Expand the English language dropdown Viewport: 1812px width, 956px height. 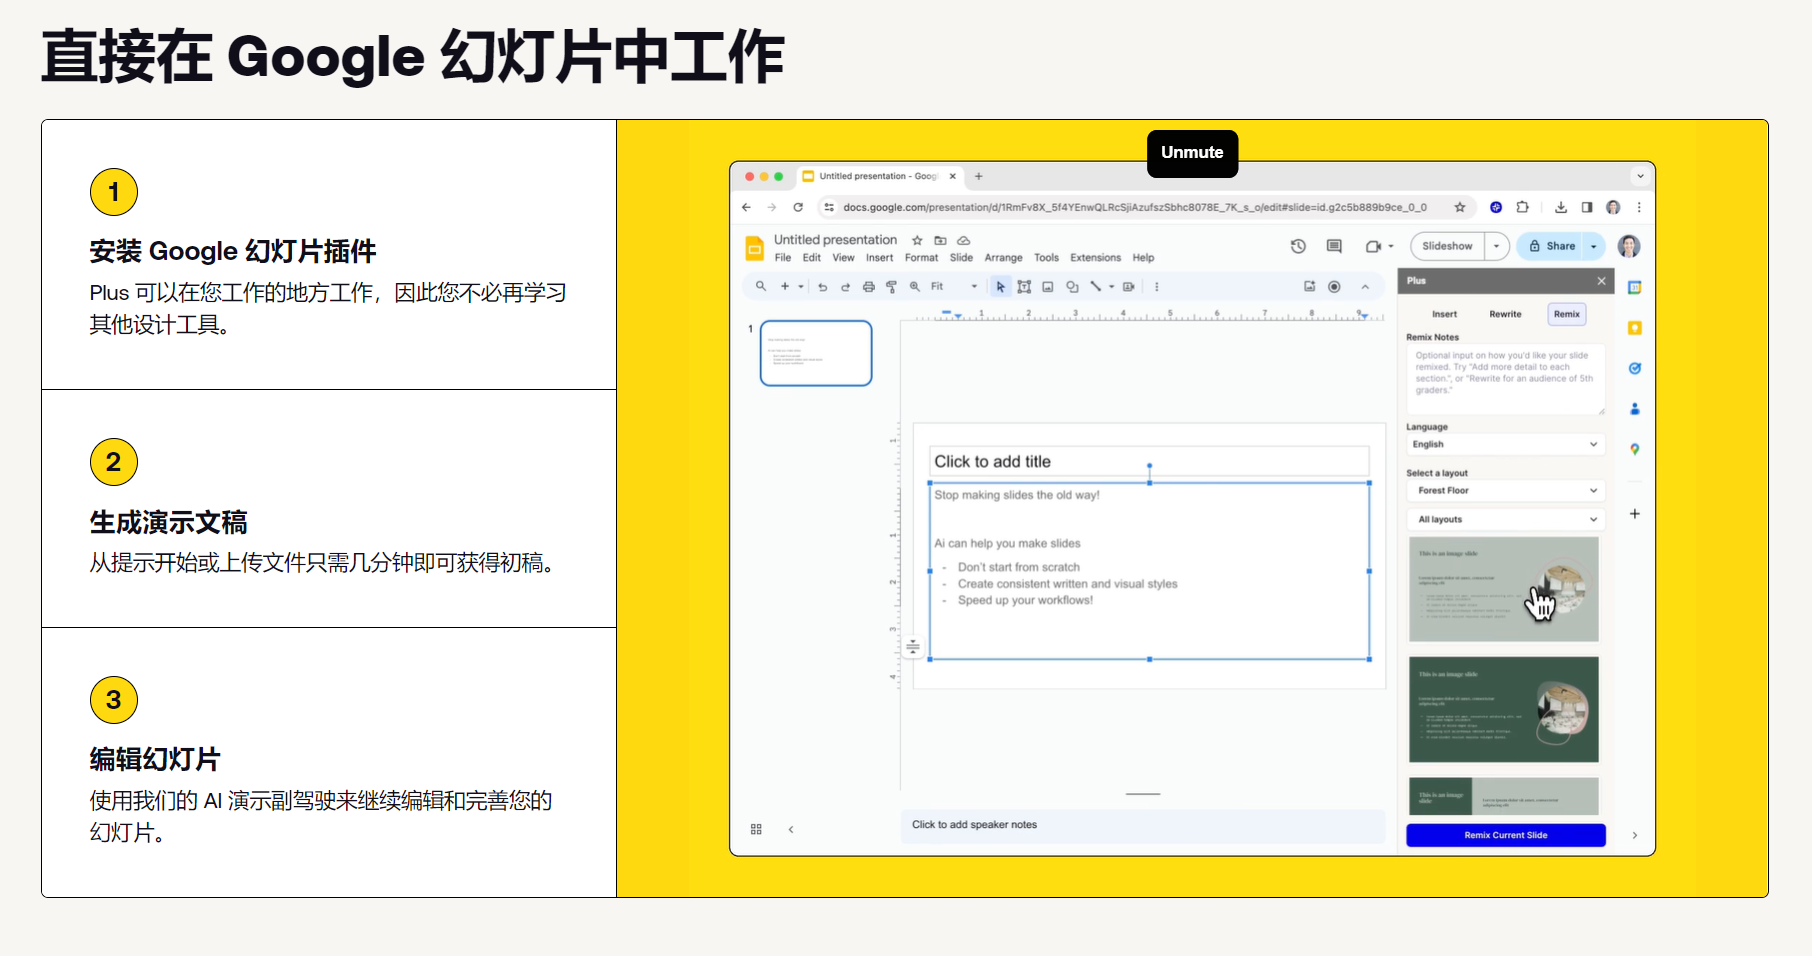tap(1505, 444)
